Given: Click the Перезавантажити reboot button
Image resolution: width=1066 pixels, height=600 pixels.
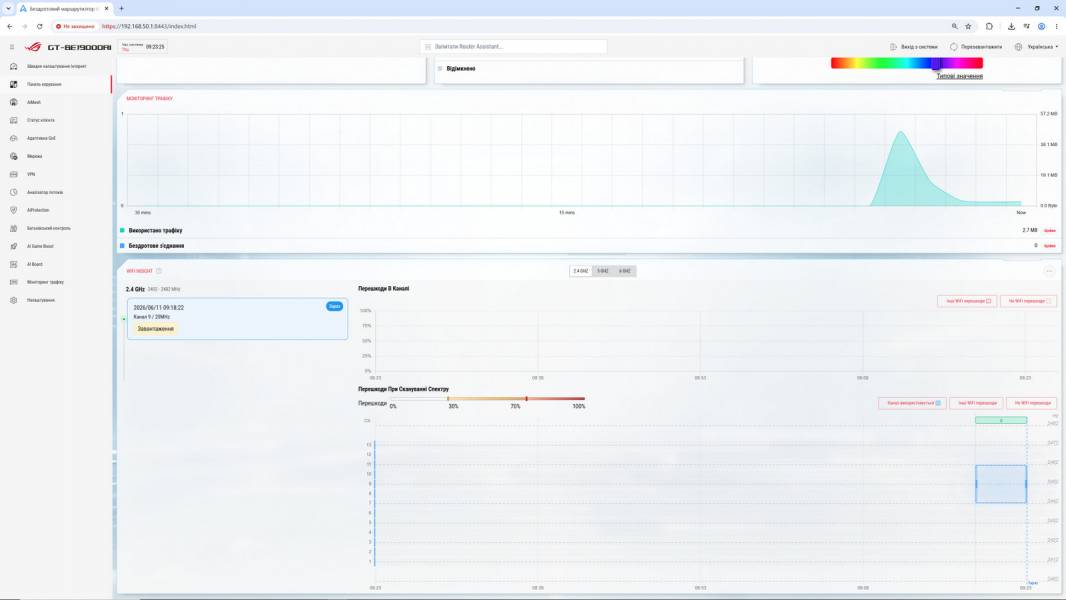Looking at the screenshot, I should tap(976, 47).
